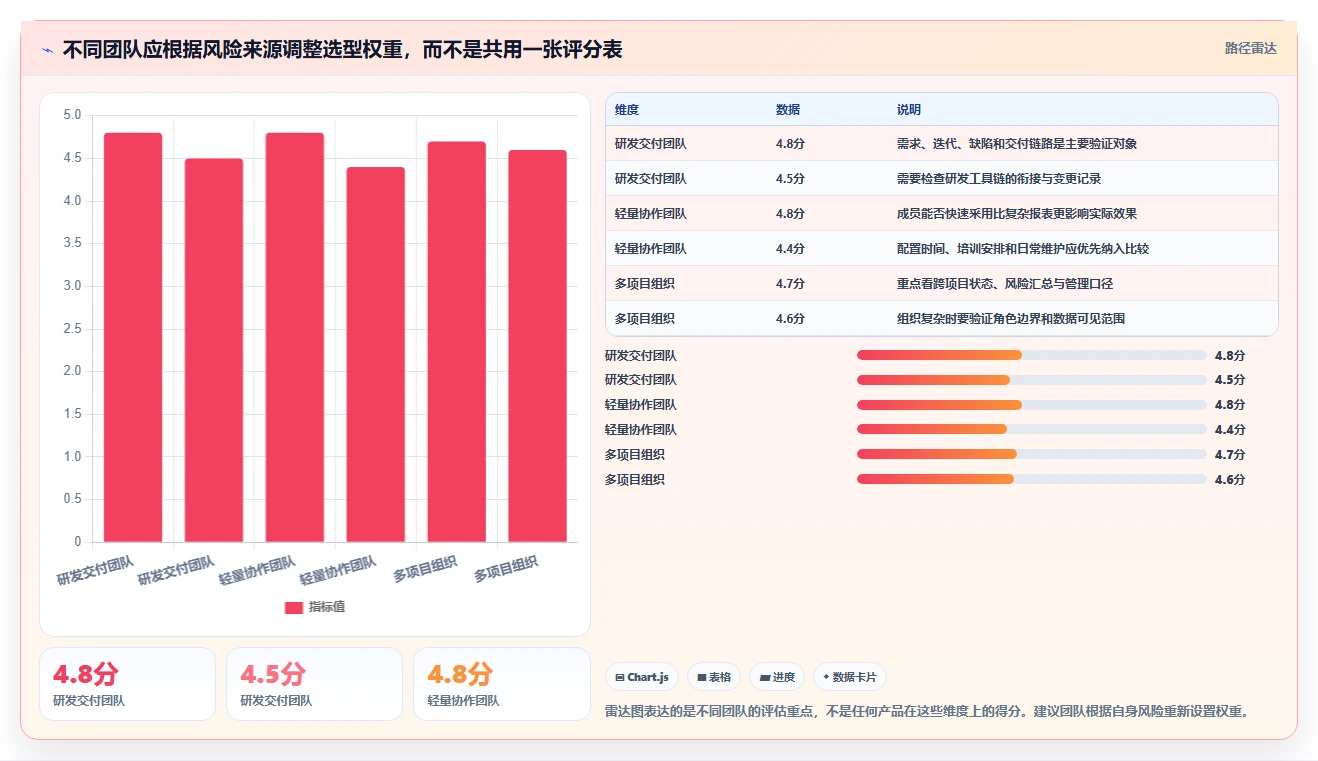This screenshot has height=761, width=1318.
Task: Click the 研发交付团队 chart bar reaching 4.8
Action: (133, 337)
